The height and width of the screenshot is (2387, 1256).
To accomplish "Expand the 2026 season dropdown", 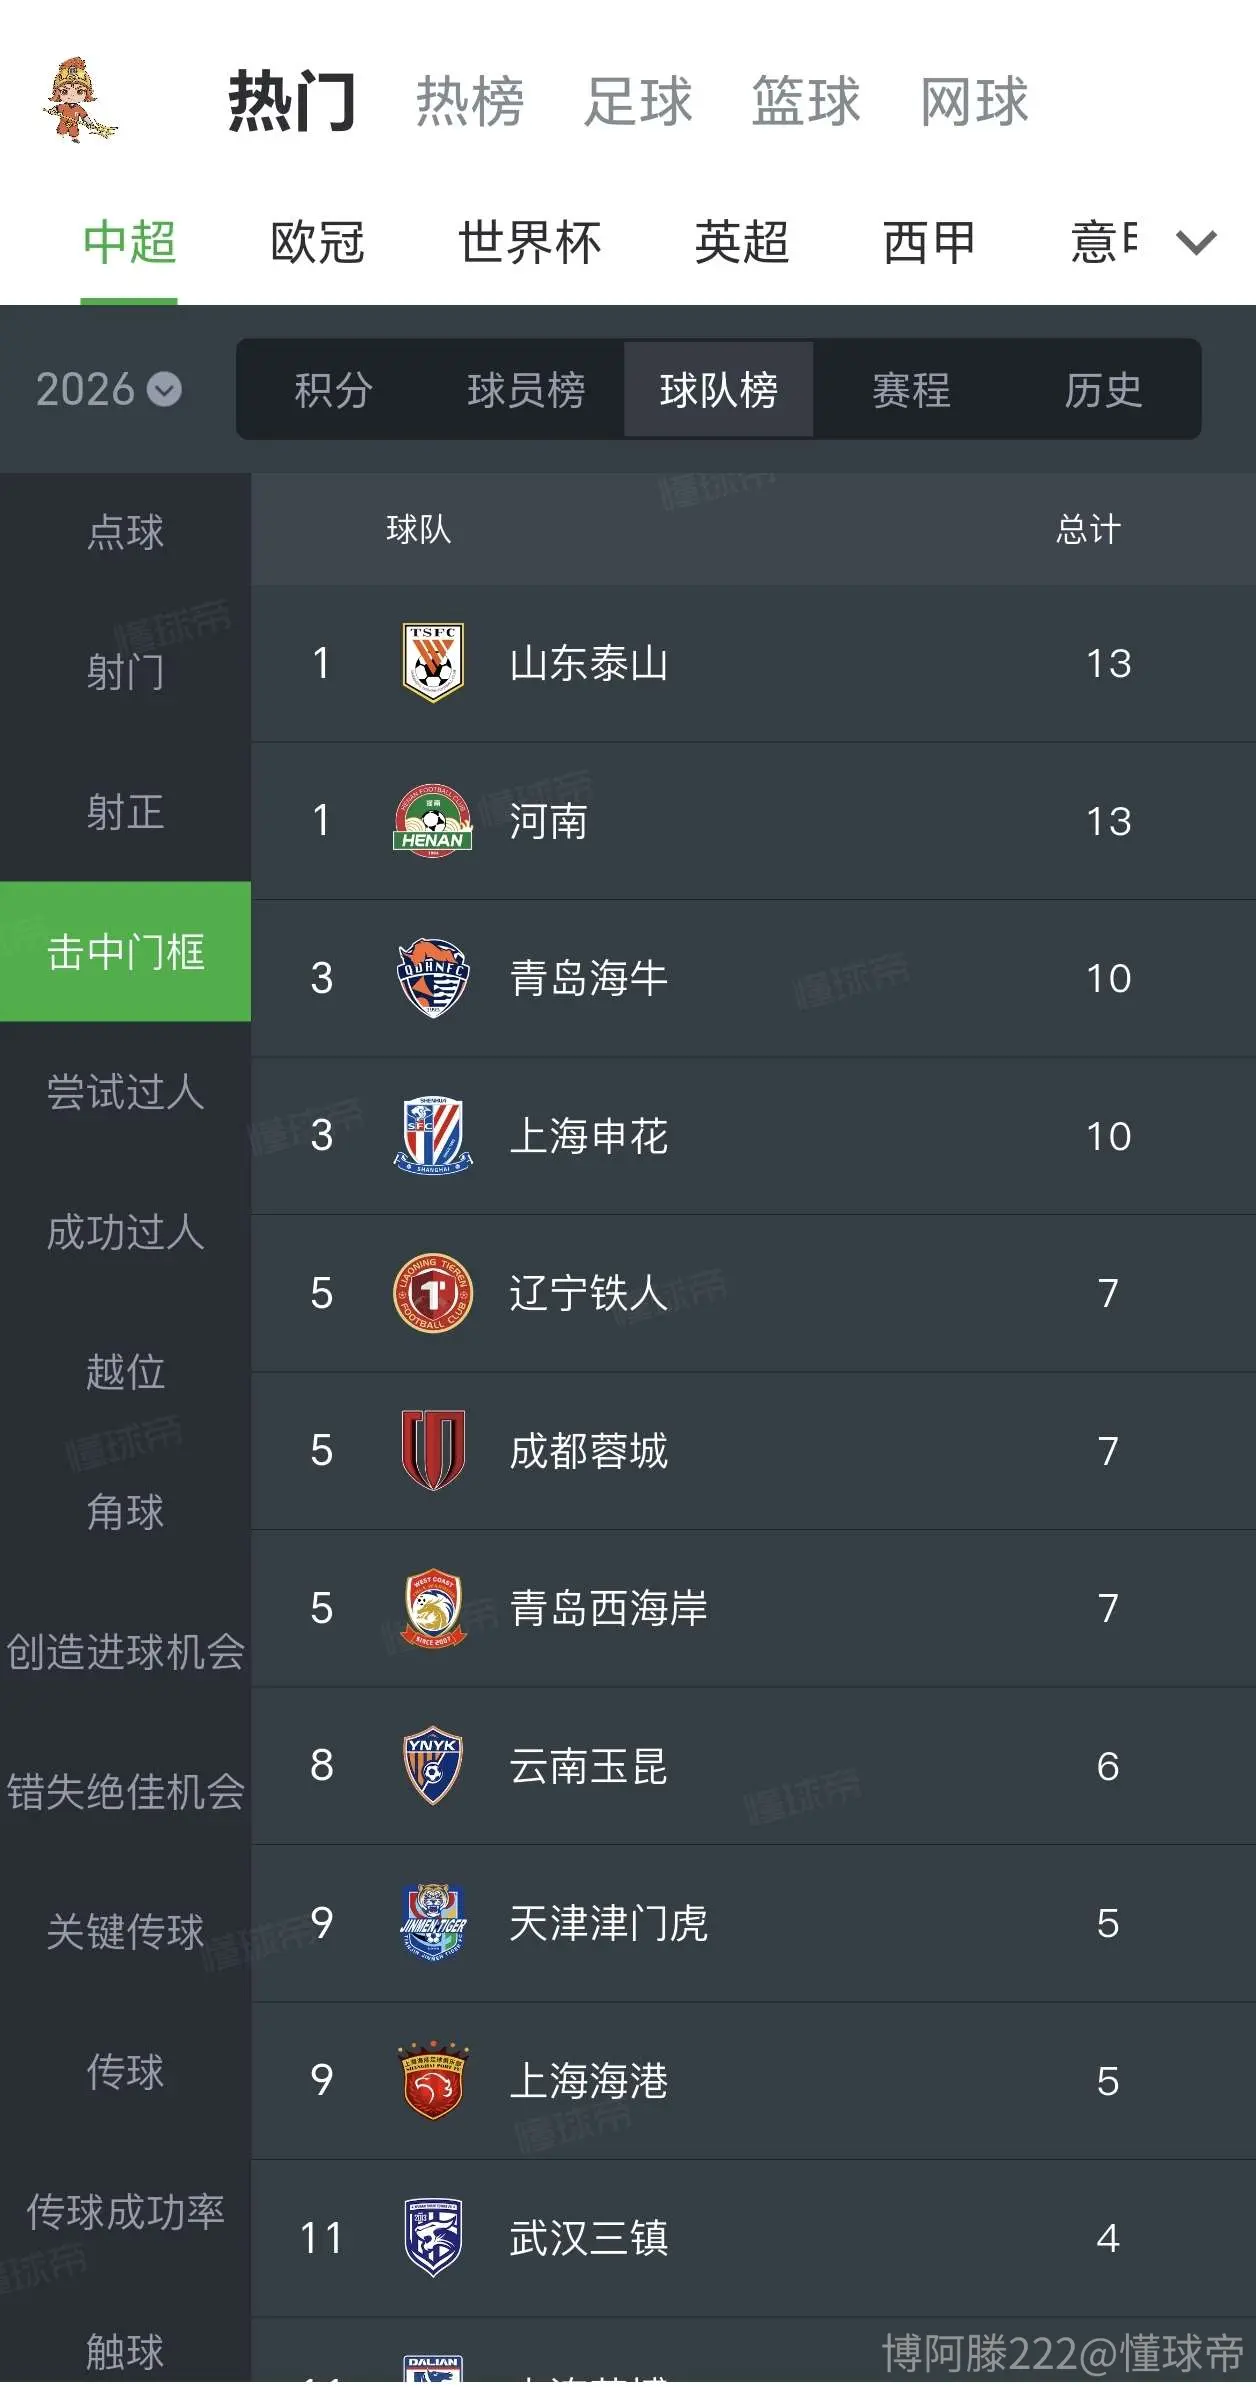I will tap(108, 389).
